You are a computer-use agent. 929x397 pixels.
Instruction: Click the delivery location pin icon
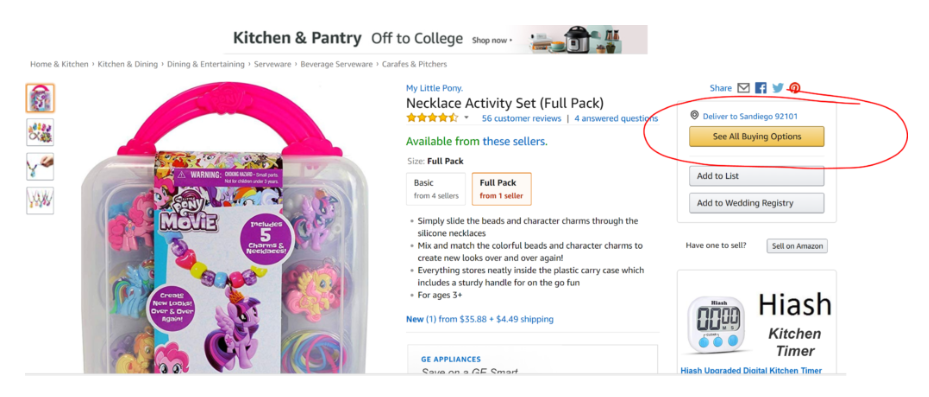(x=694, y=116)
